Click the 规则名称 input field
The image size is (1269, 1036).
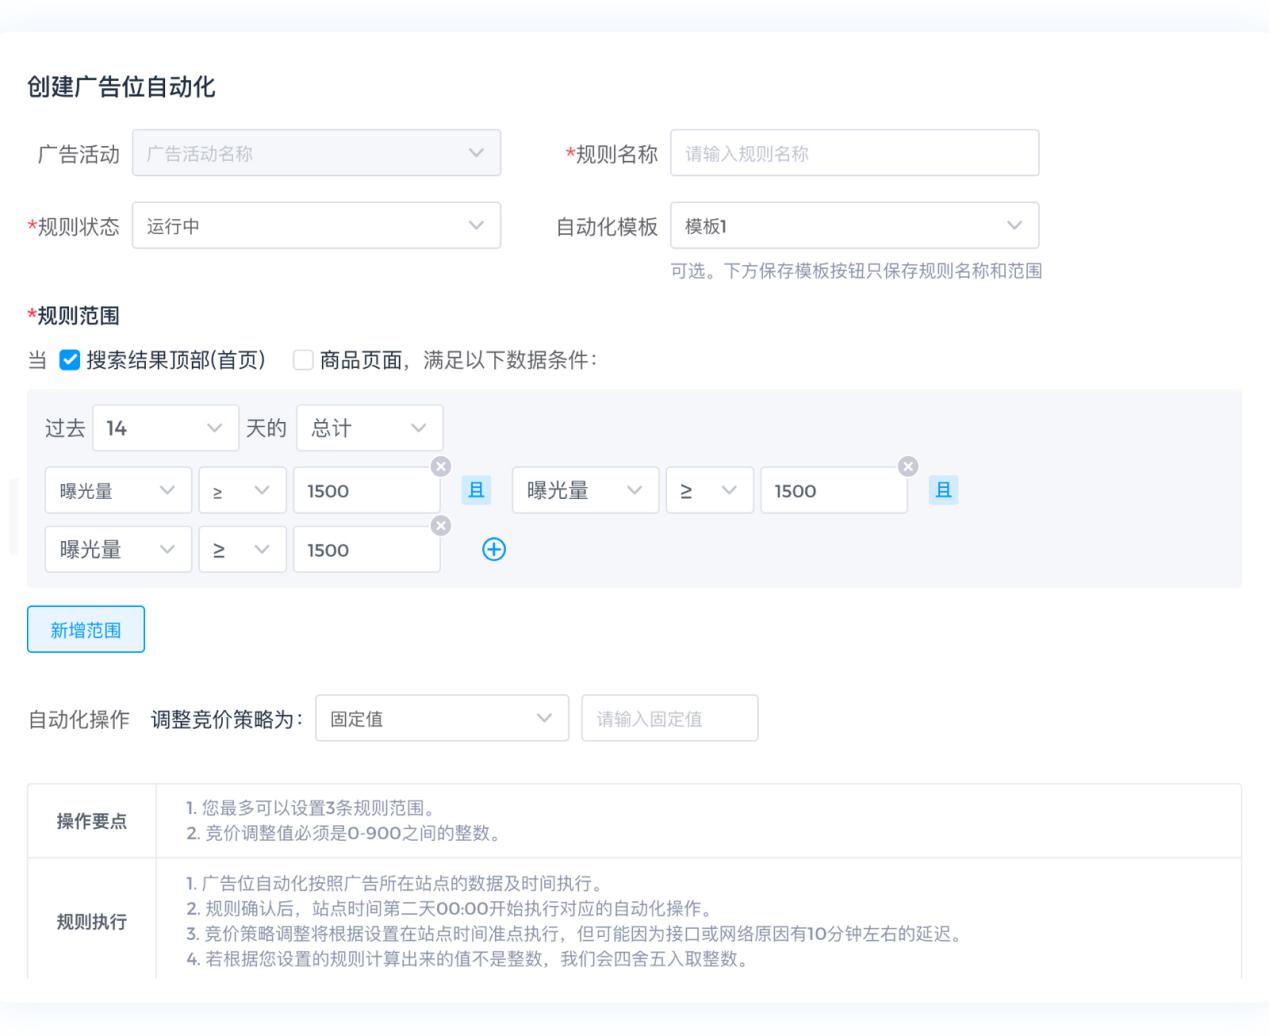tap(854, 153)
